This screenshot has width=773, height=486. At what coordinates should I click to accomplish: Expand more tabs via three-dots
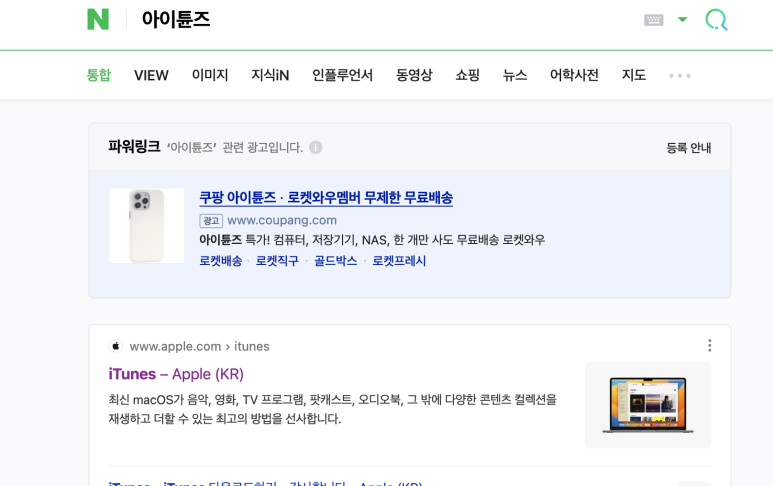[680, 76]
